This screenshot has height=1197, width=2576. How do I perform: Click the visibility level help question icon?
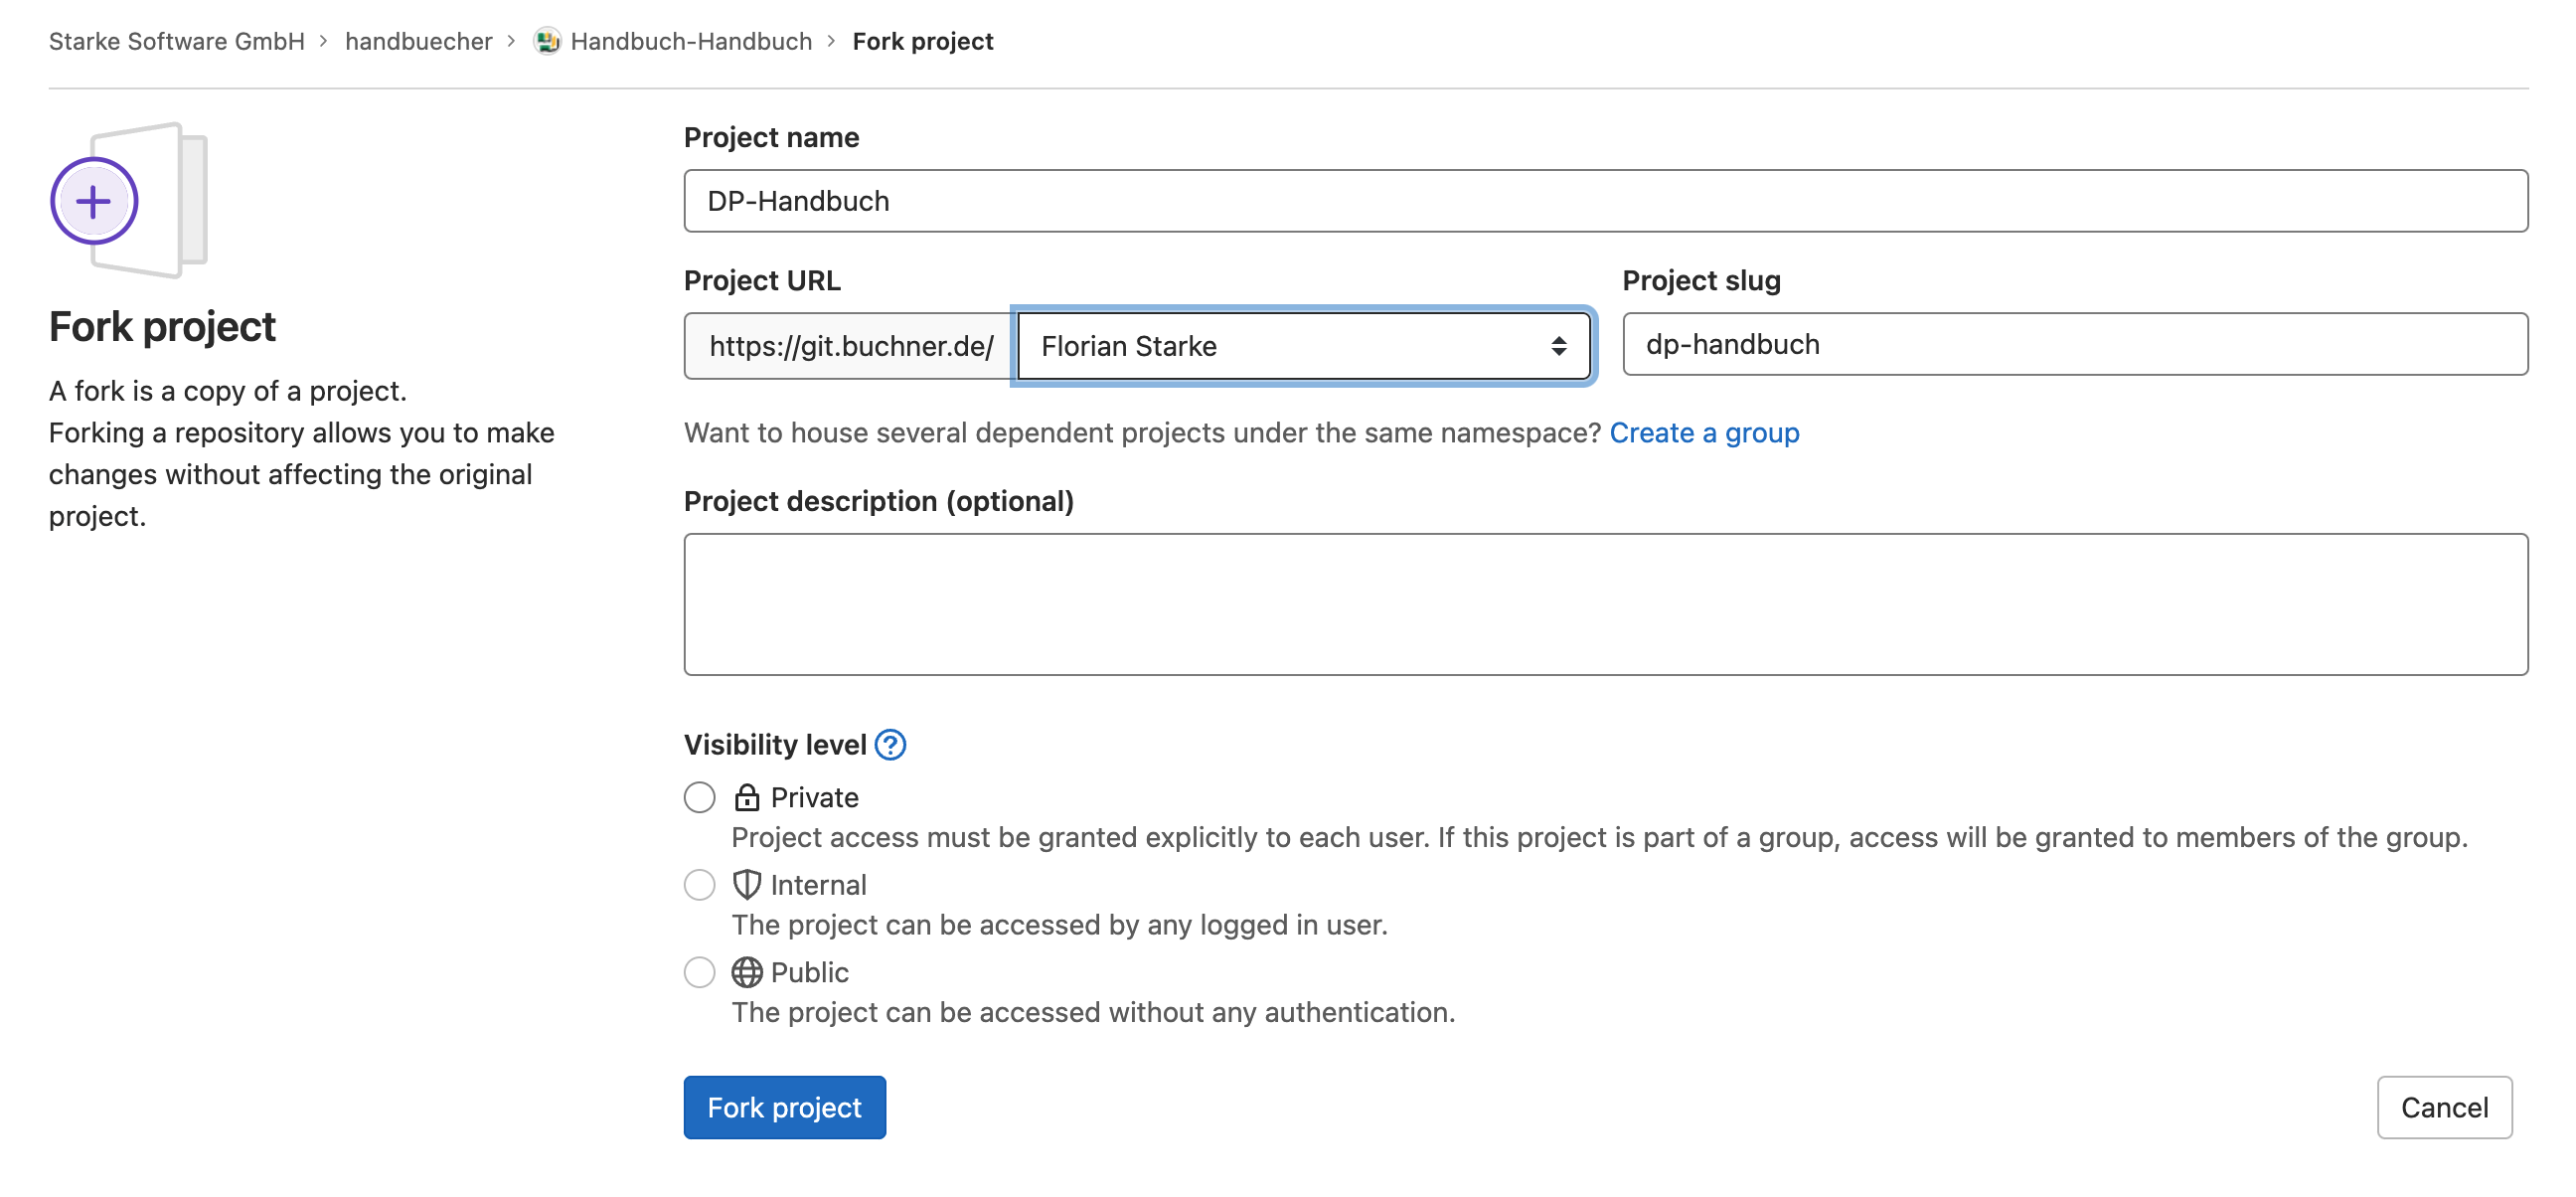tap(889, 745)
